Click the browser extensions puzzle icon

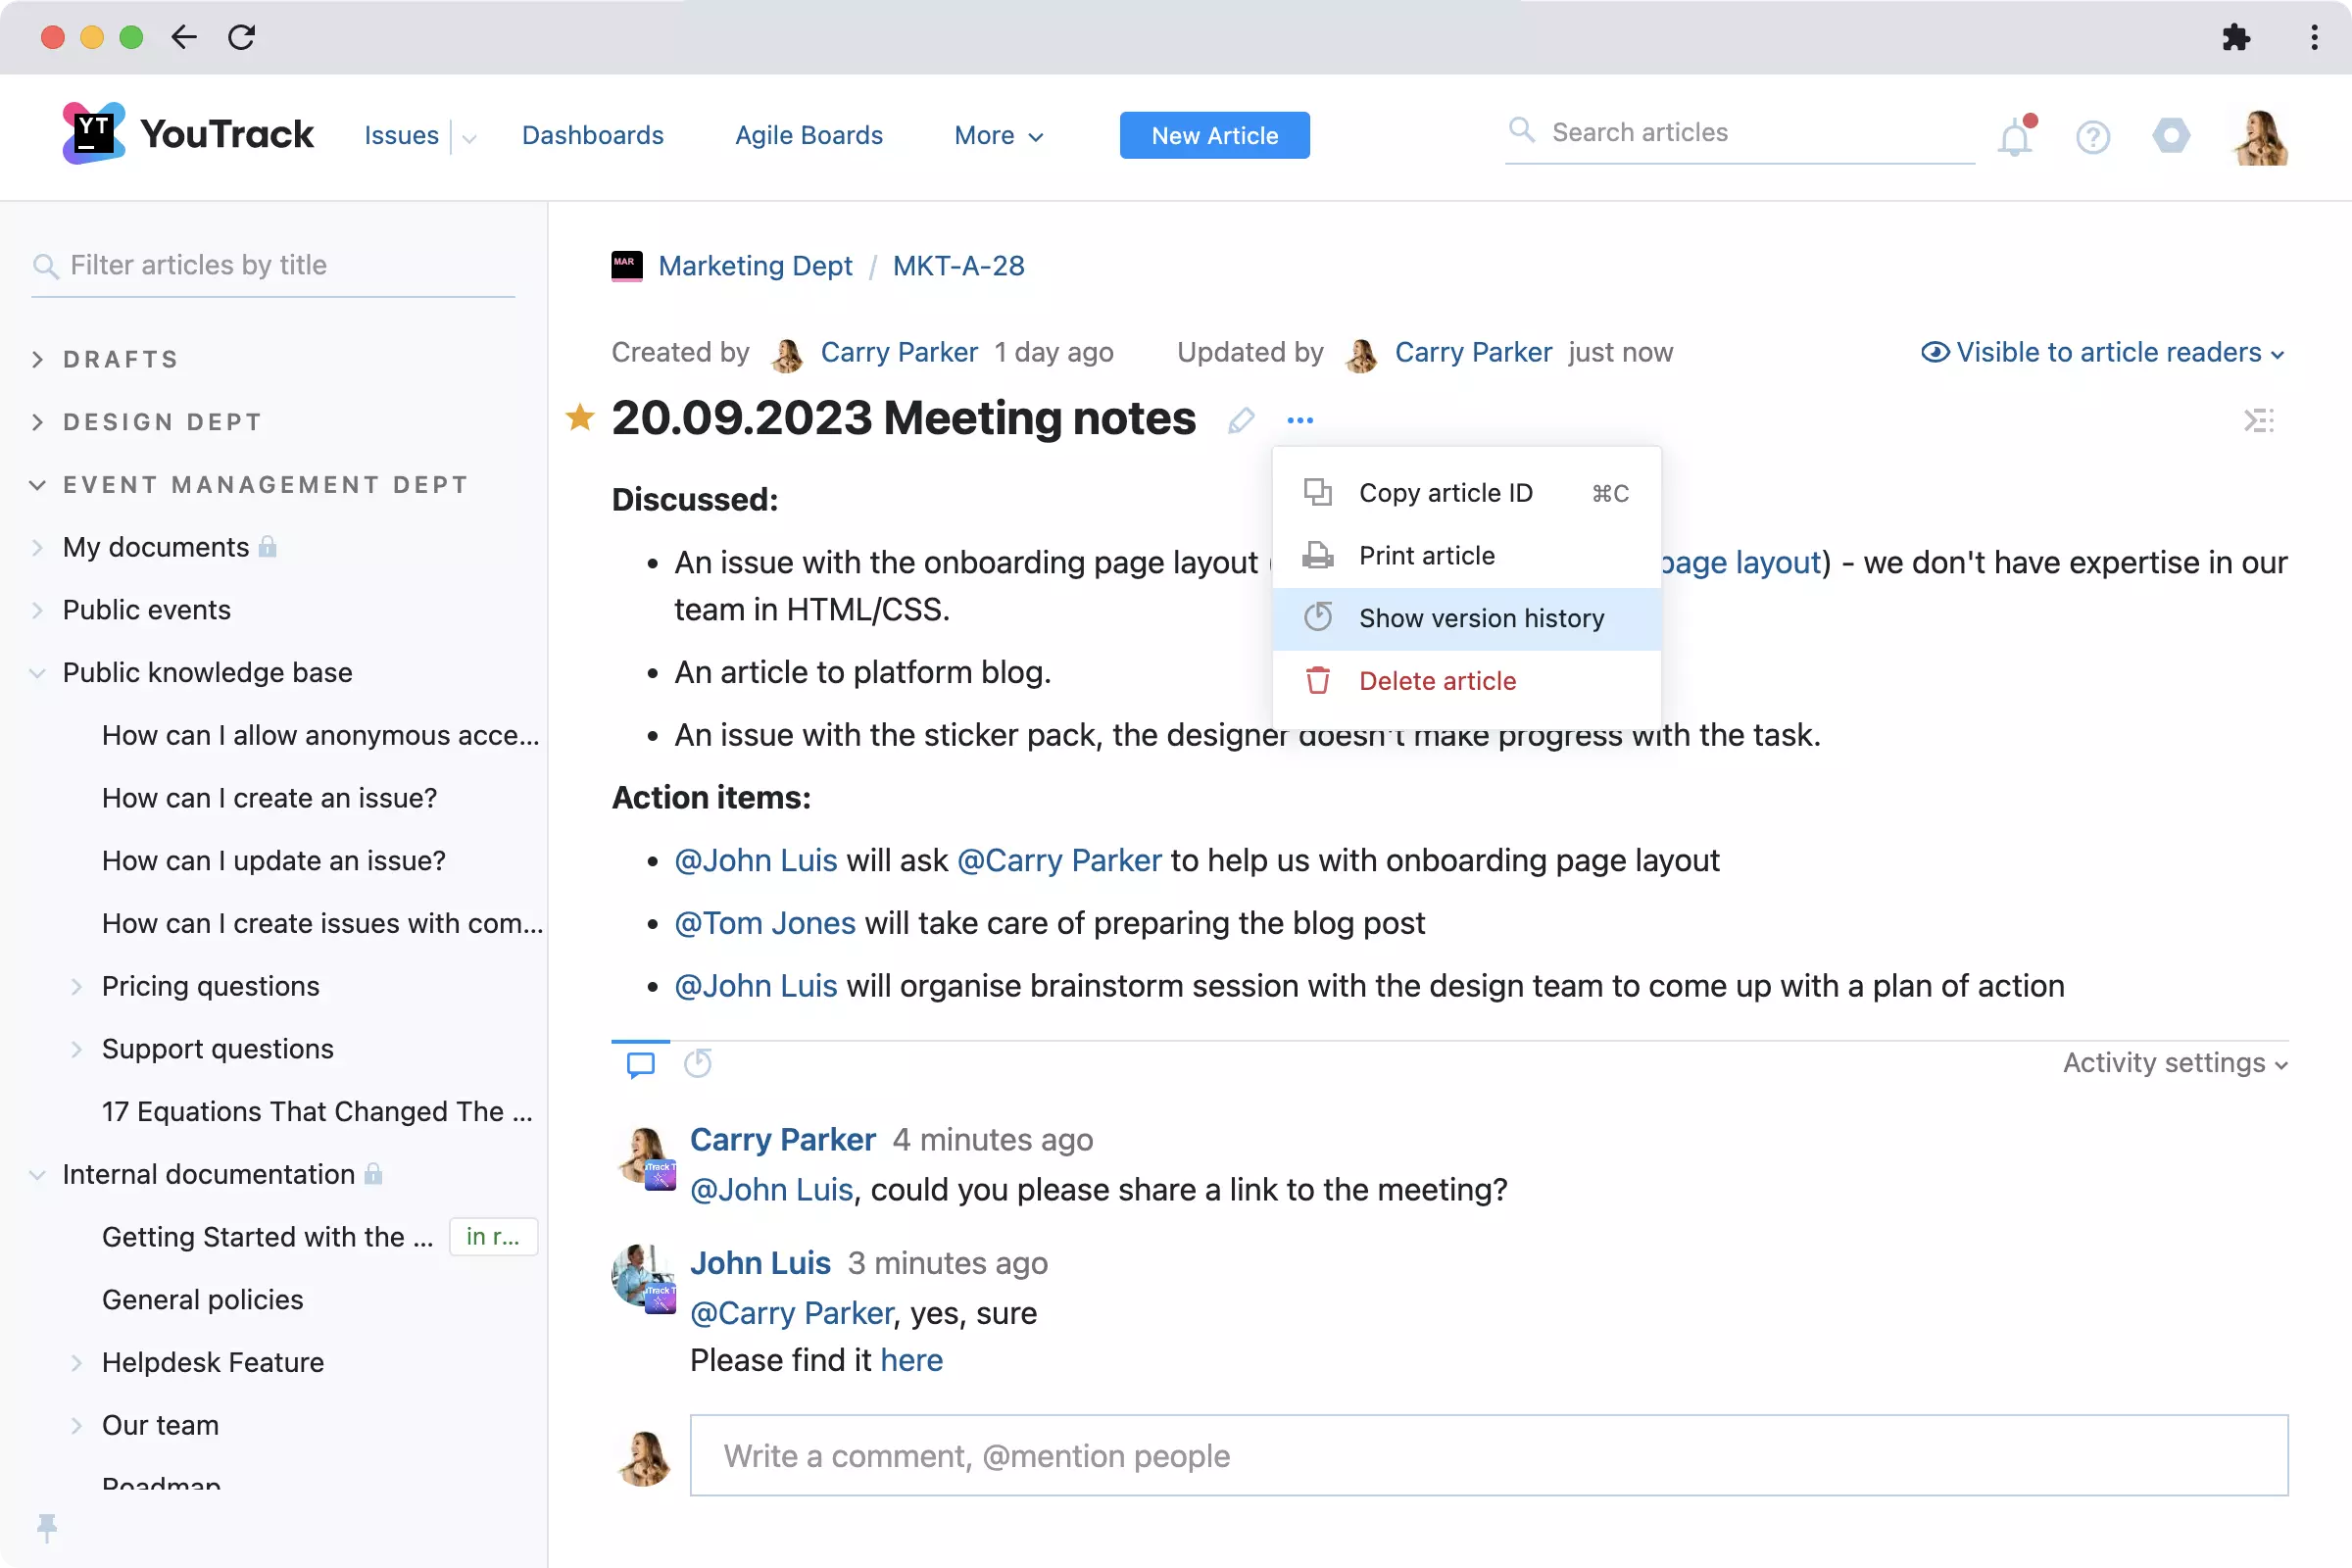click(x=2236, y=37)
